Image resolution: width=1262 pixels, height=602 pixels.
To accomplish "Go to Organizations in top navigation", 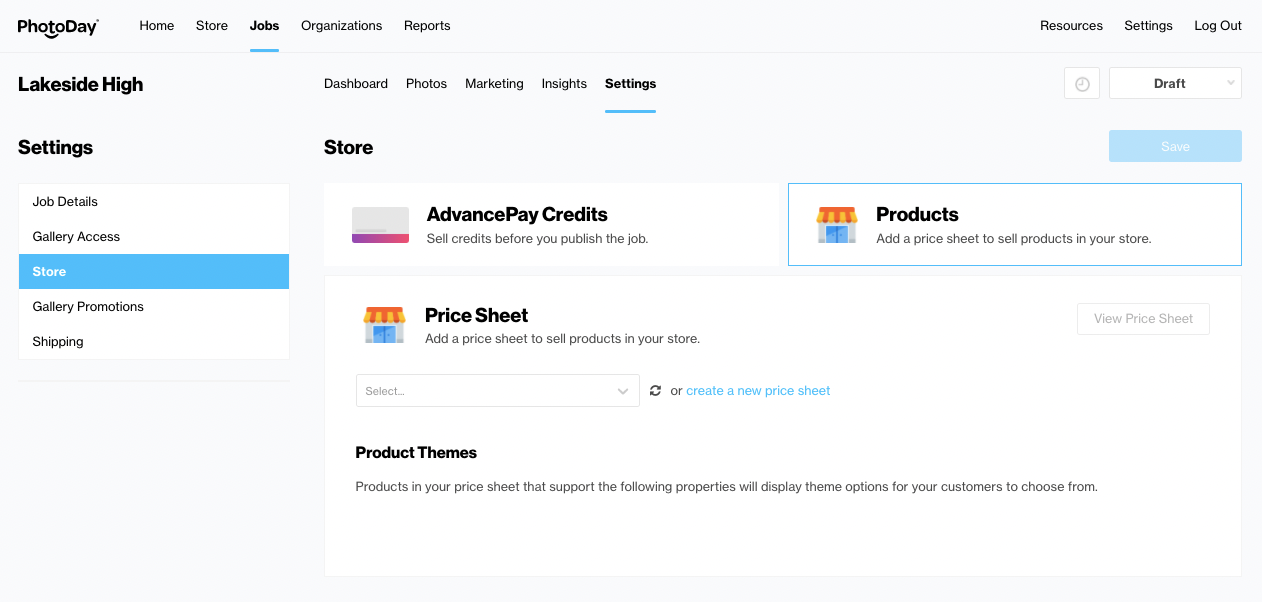I will tap(341, 26).
